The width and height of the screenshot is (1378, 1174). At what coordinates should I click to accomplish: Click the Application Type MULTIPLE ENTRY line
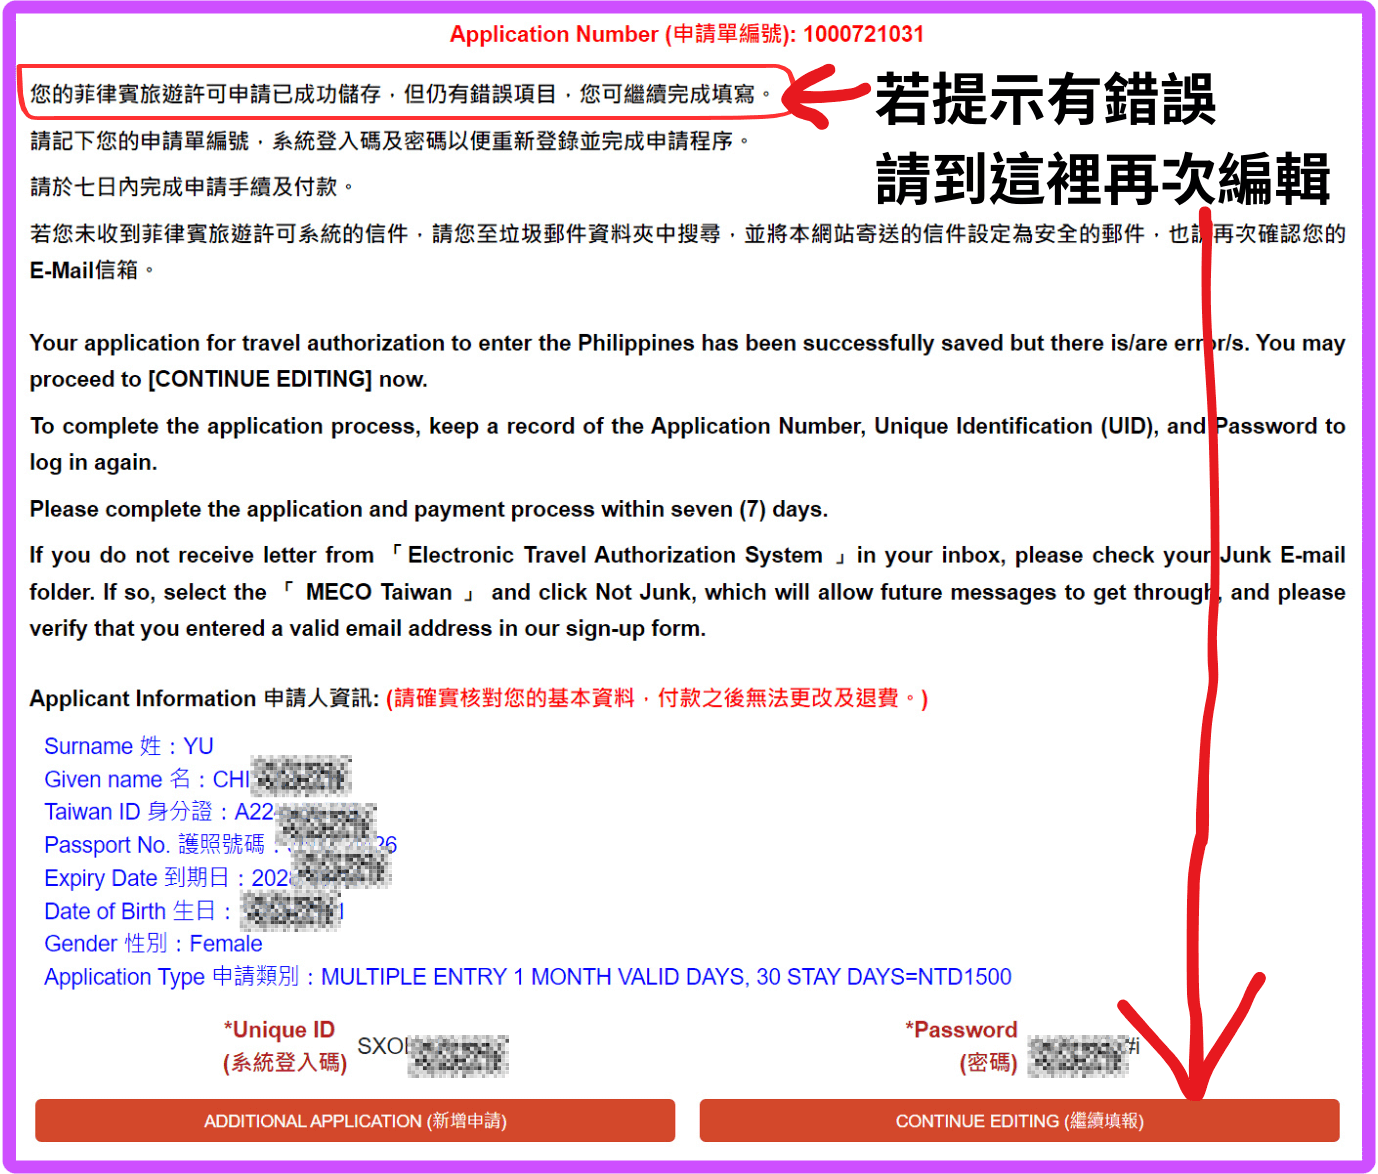(527, 977)
